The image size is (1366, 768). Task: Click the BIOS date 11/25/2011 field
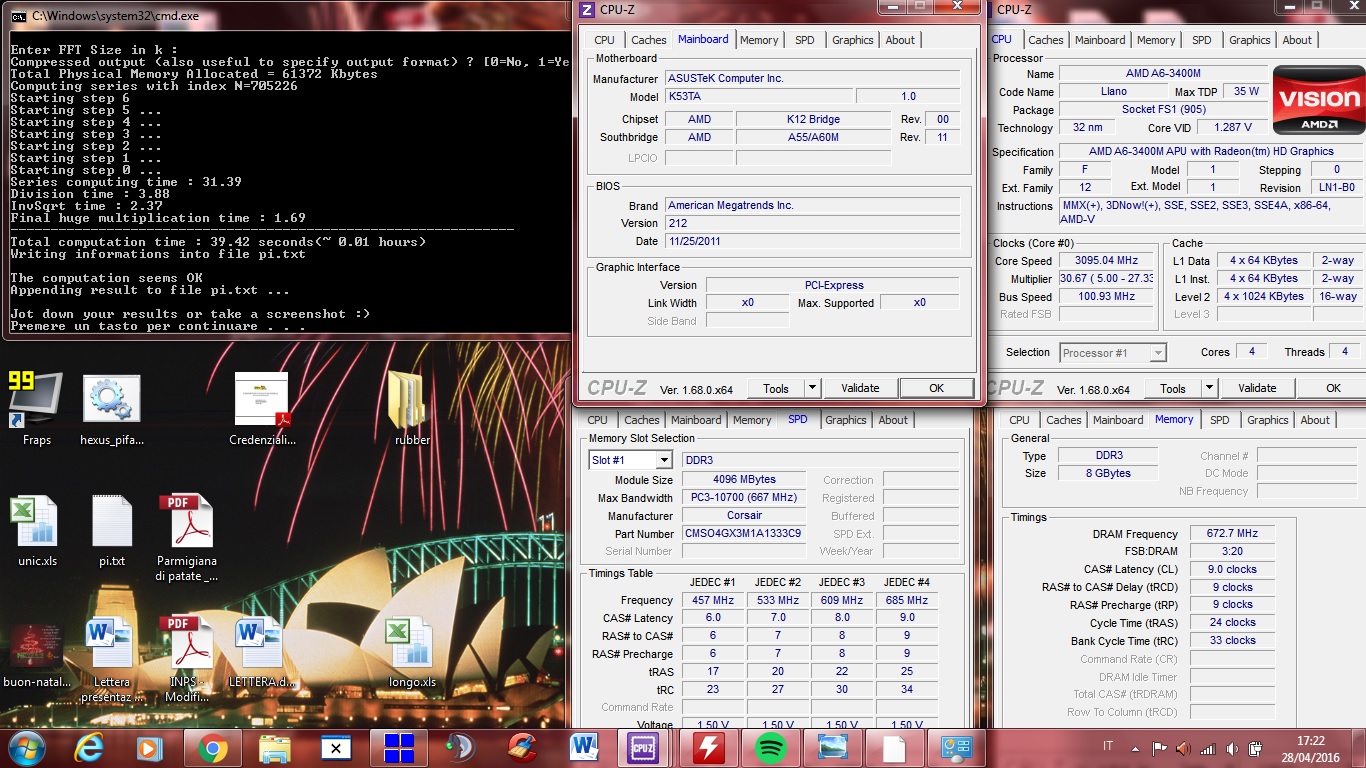[x=813, y=241]
